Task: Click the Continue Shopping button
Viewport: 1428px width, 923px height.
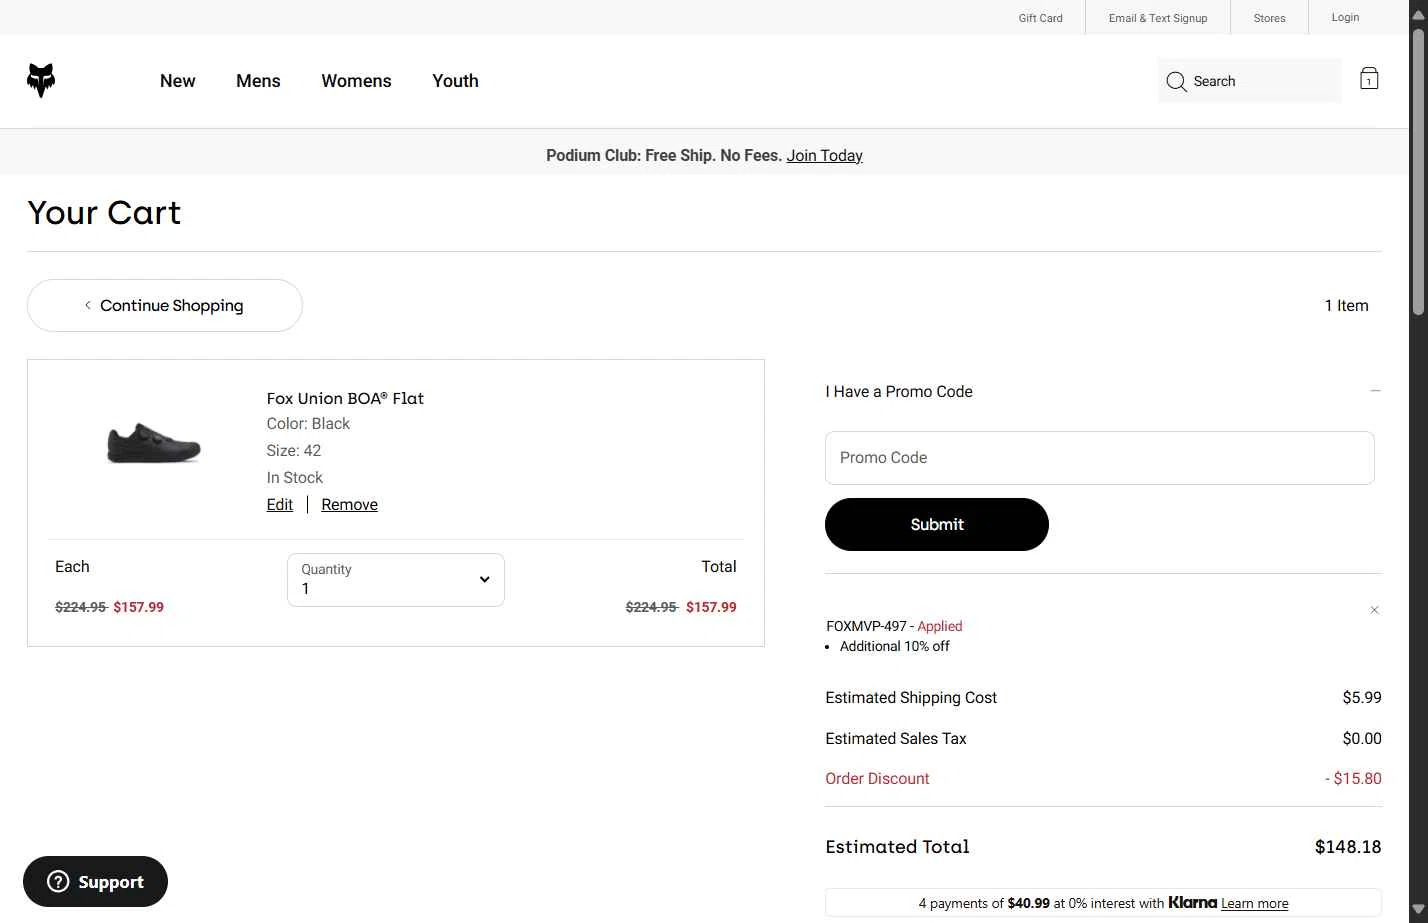Action: [165, 305]
